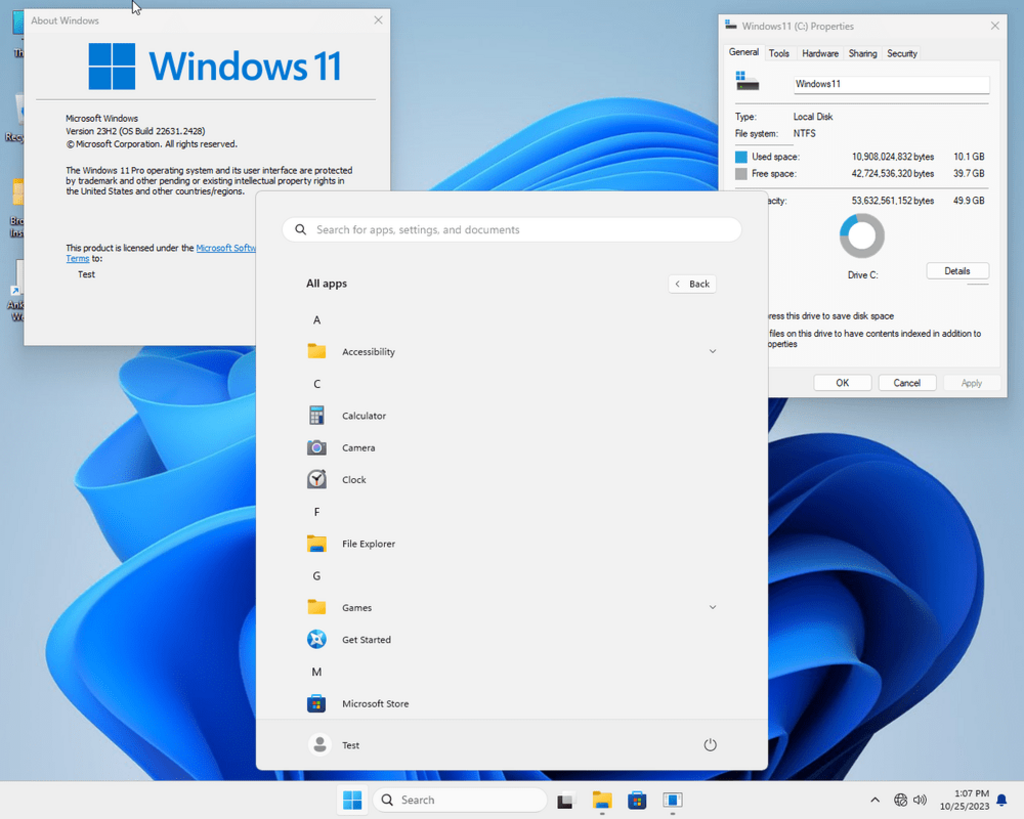Open the network status tray icon
The image size is (1024, 819).
901,799
